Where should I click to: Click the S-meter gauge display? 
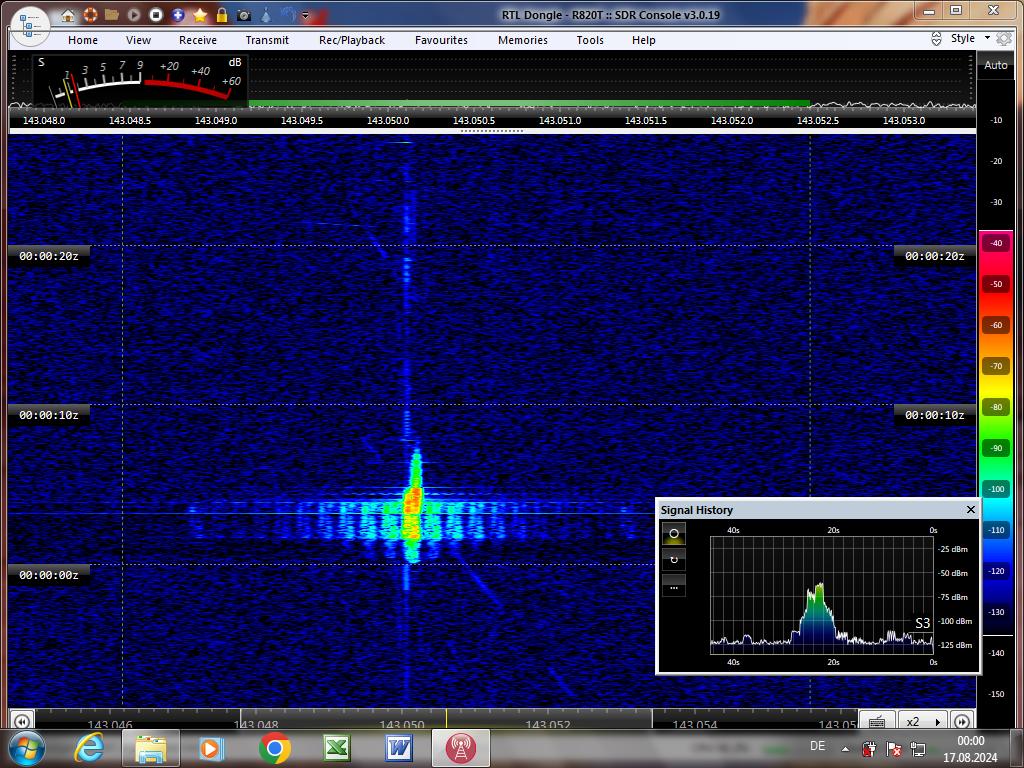[x=140, y=80]
